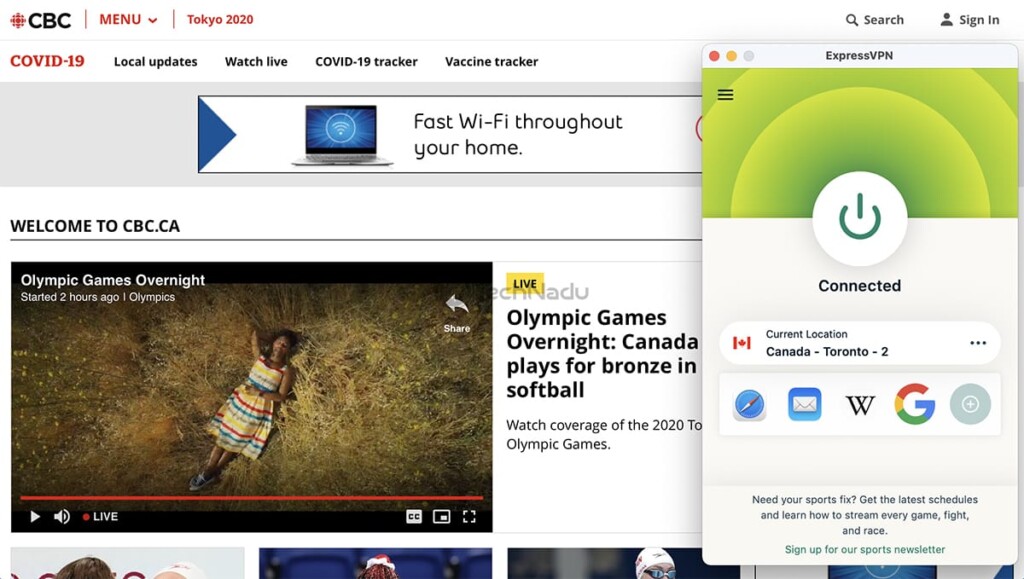Open the COVID-19 section heading
1024x579 pixels.
(47, 61)
